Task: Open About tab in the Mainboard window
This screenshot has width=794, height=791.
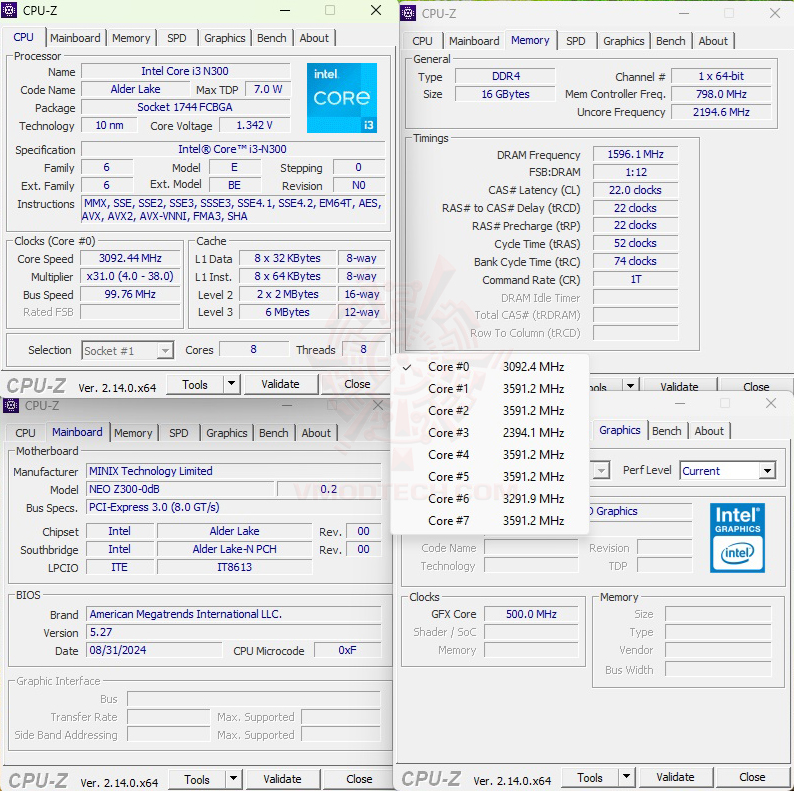Action: coord(316,433)
